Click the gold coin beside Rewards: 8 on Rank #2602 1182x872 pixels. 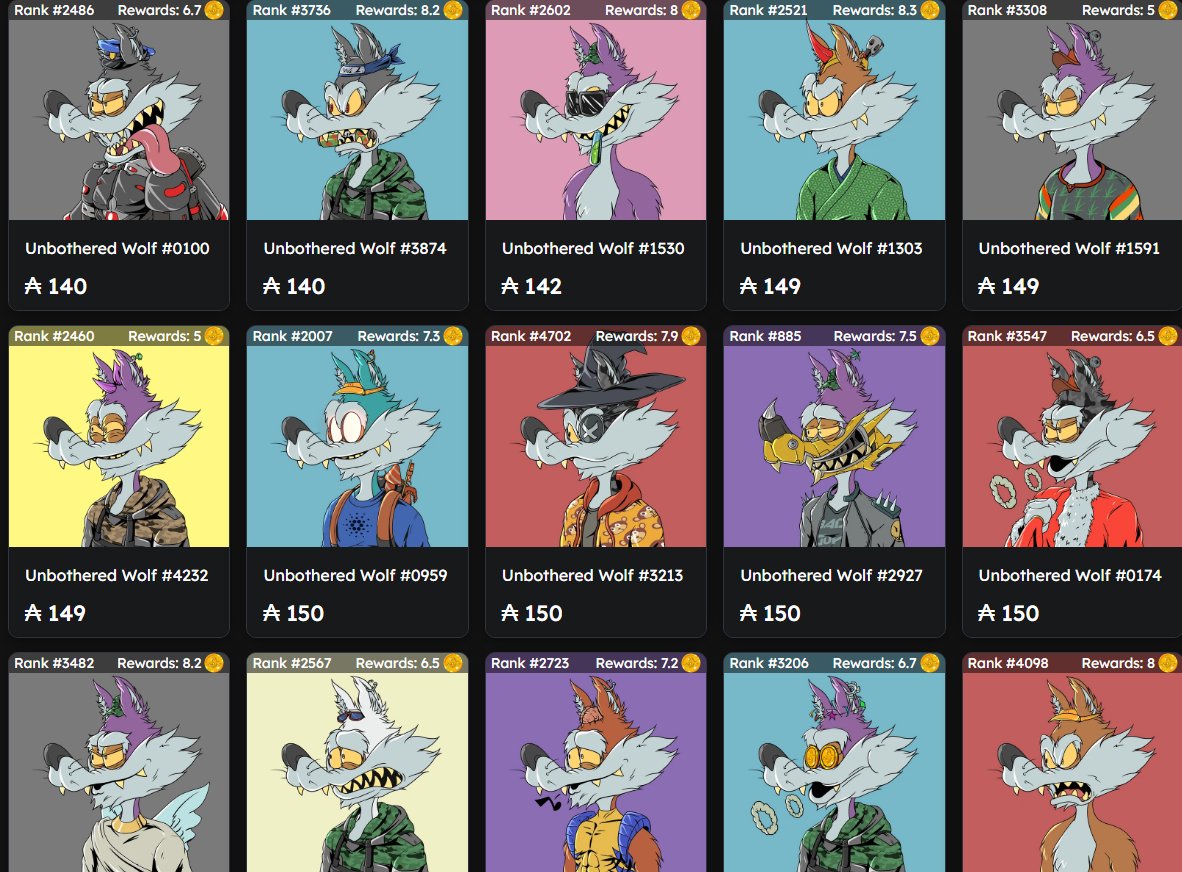(x=691, y=10)
